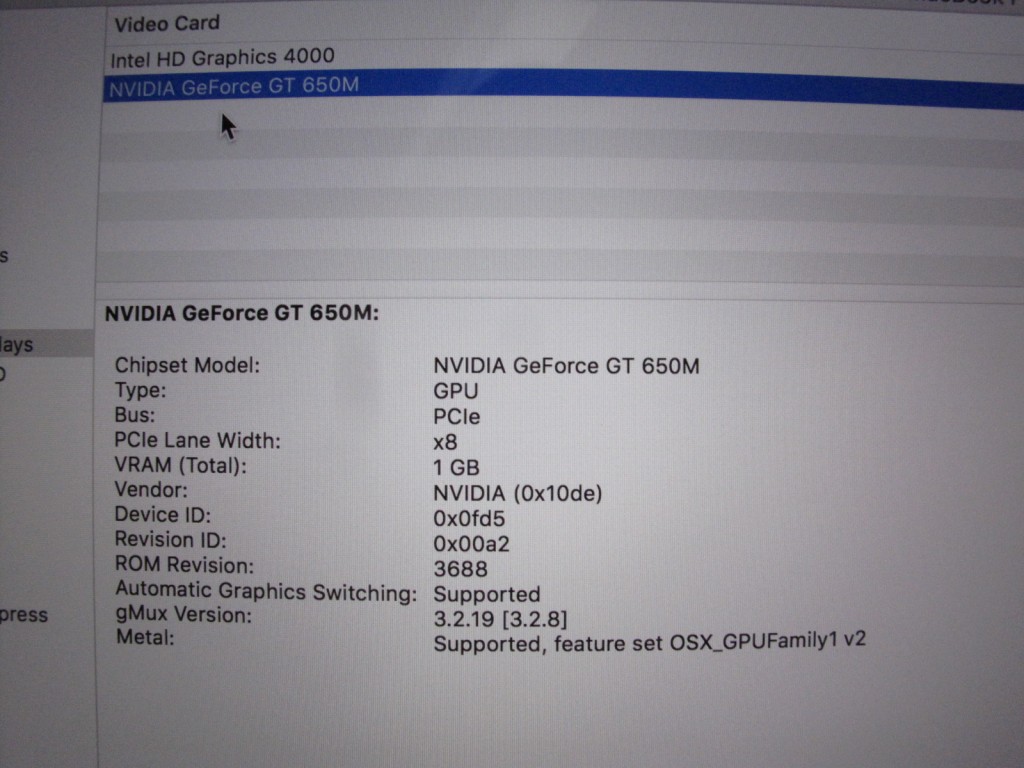Click the Automatic Graphics Switching: label
Screen dimensions: 1024x768
[266, 591]
